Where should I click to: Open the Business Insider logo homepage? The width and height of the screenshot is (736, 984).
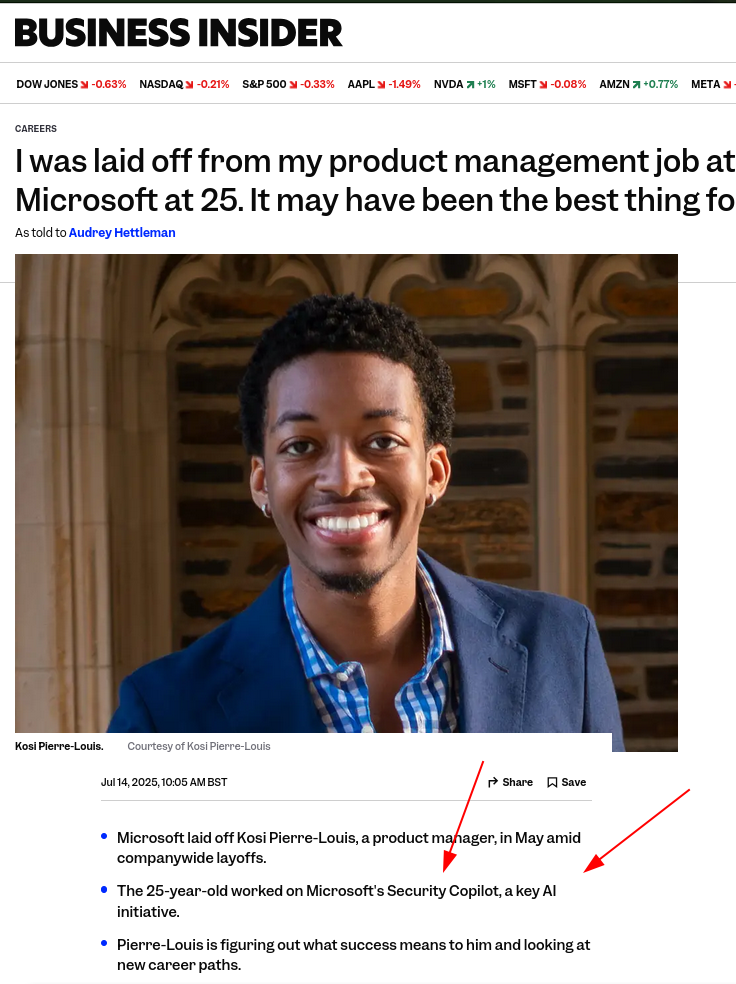pos(178,33)
